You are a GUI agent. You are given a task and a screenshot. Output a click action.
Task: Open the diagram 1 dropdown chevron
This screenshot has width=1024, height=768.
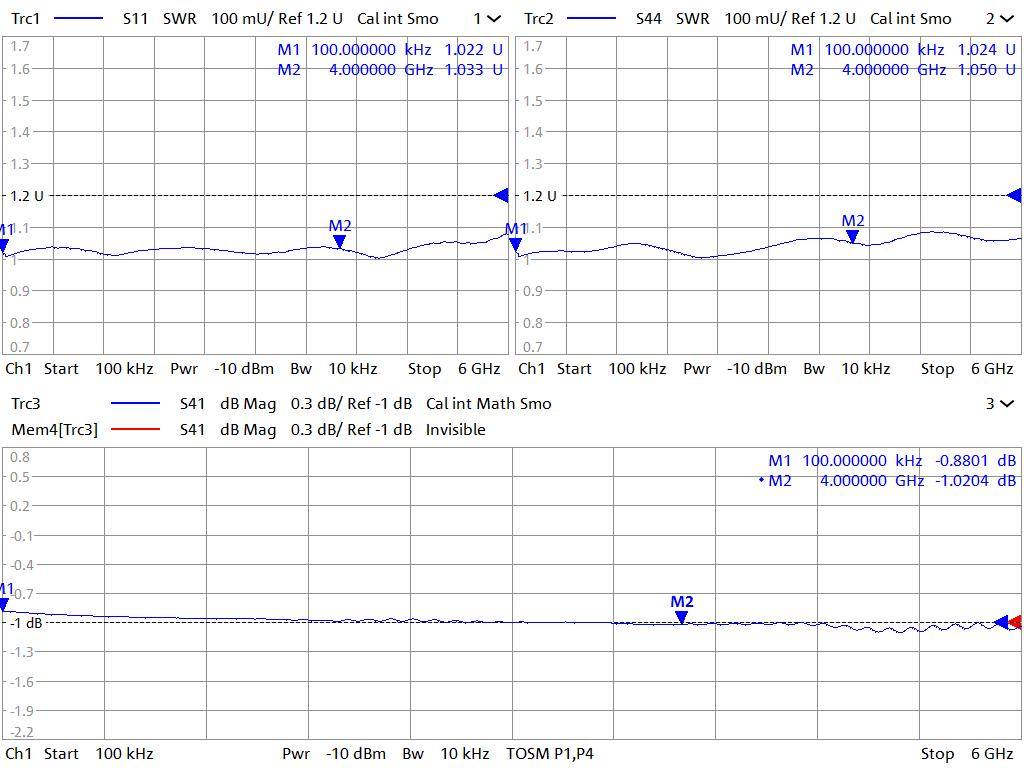[494, 19]
